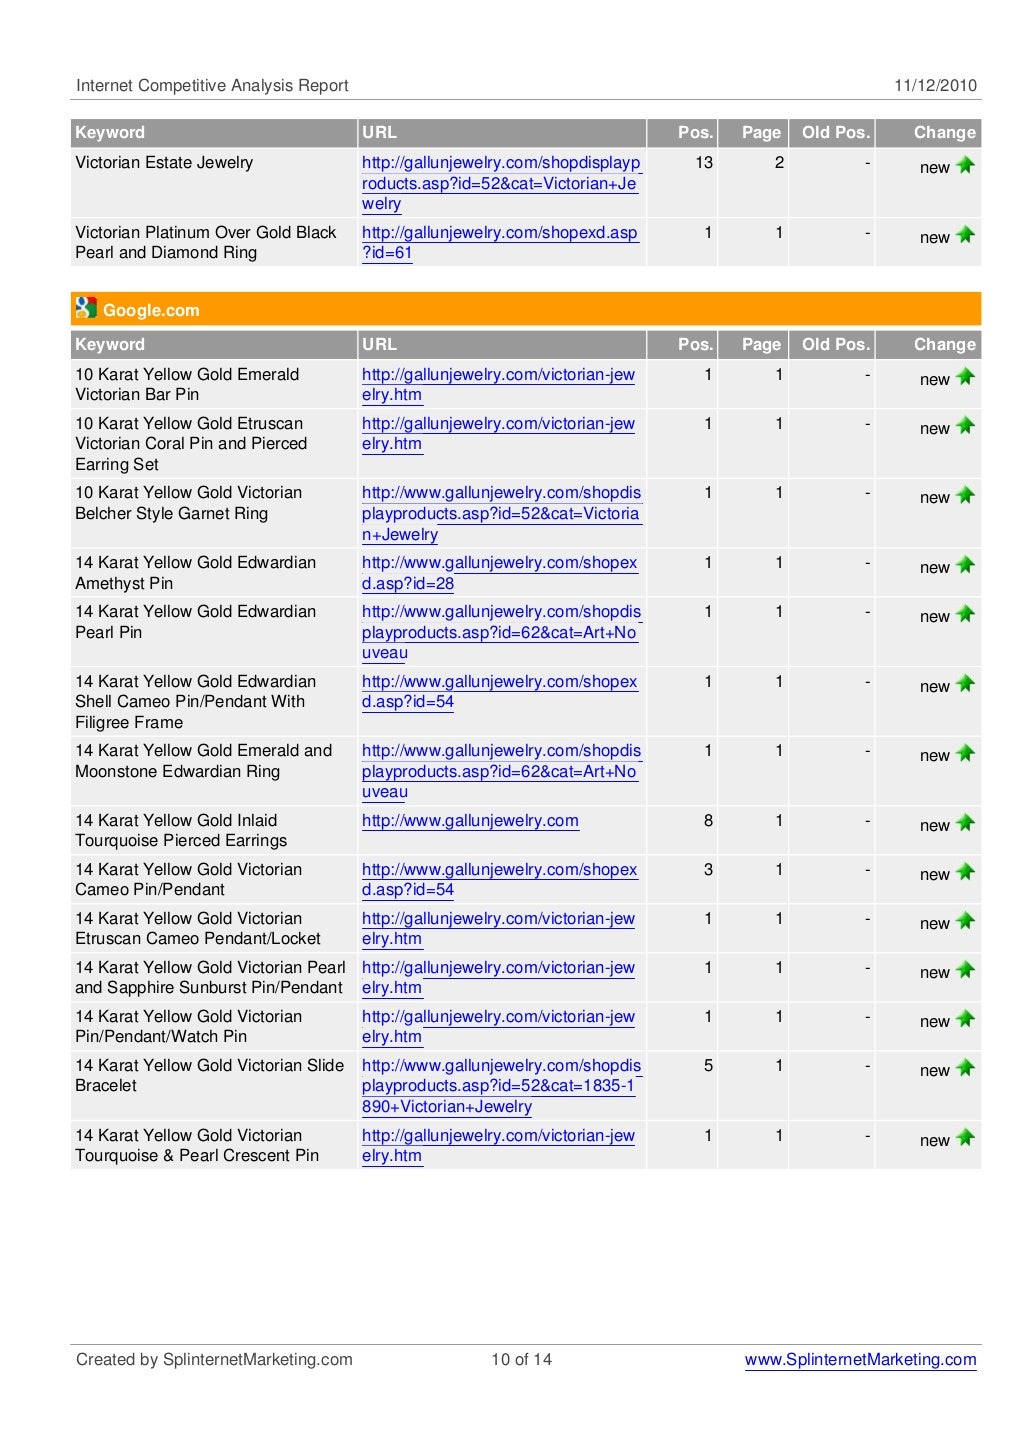
Task: Open victorian-jewelry.htm link for Etruscan Cameo Locket
Action: 498,928
